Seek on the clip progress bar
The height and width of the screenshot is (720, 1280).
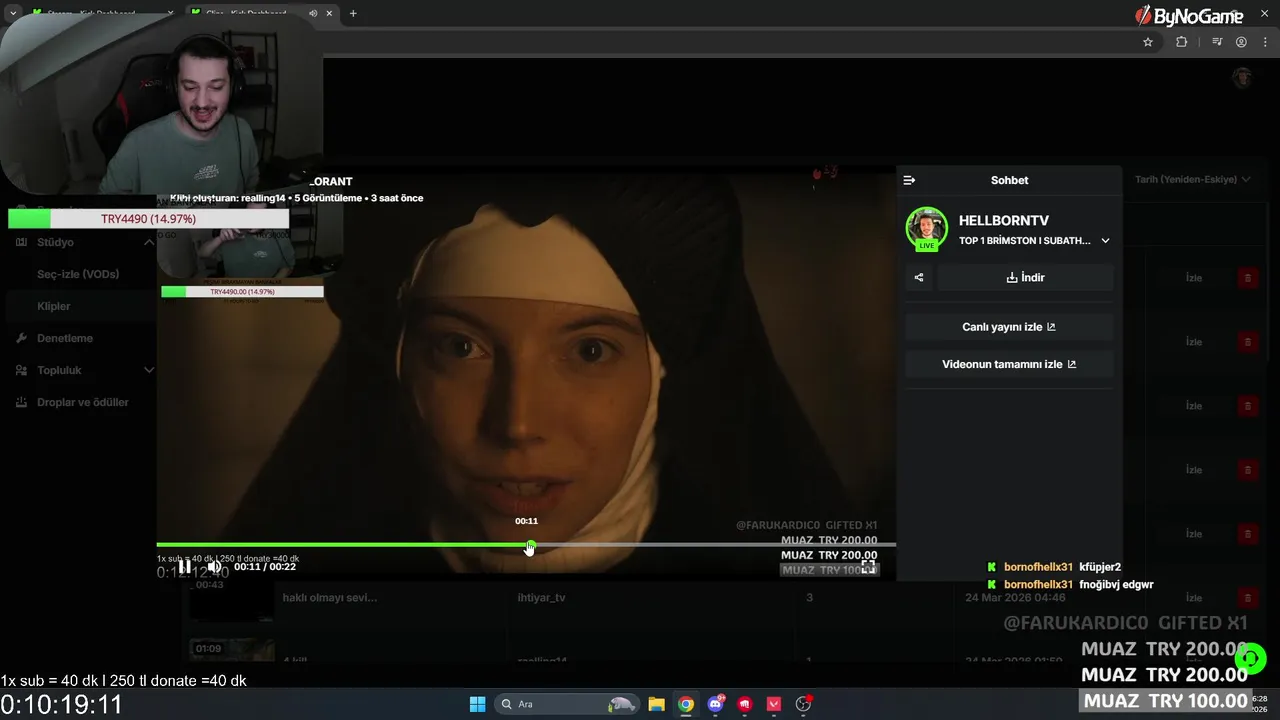tap(526, 545)
